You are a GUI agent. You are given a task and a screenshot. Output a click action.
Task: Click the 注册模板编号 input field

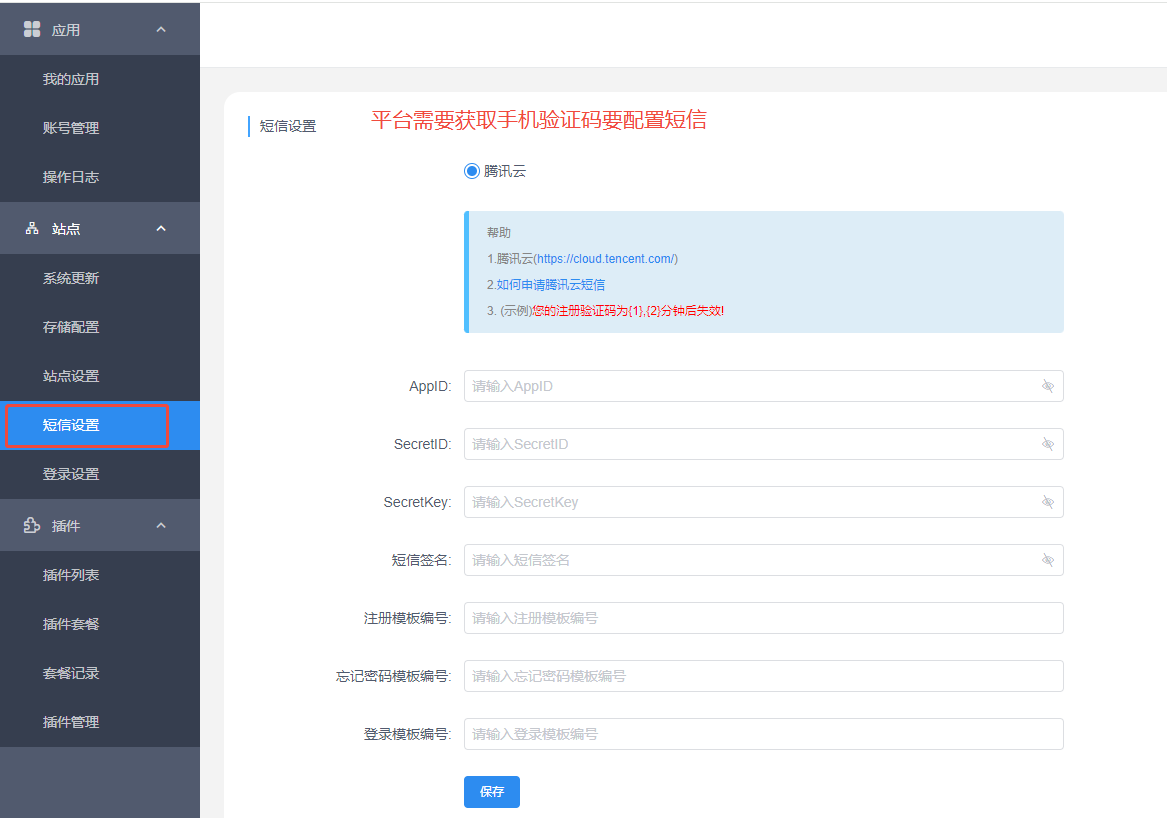tap(764, 619)
